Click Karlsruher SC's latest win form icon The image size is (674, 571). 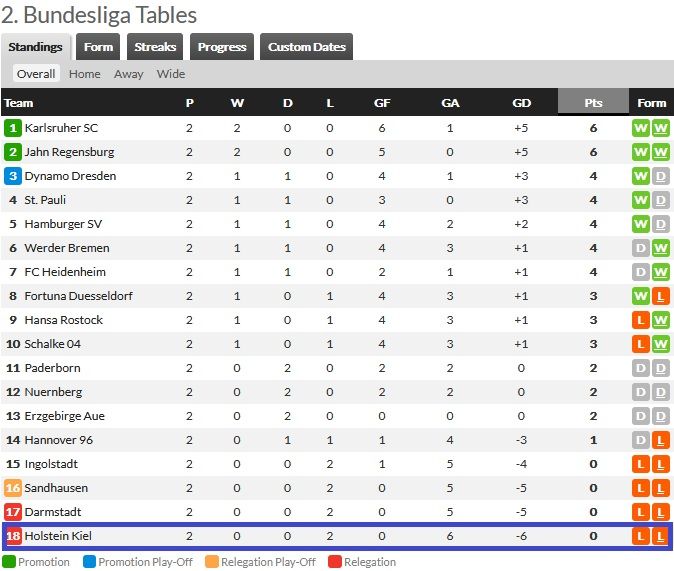[660, 128]
